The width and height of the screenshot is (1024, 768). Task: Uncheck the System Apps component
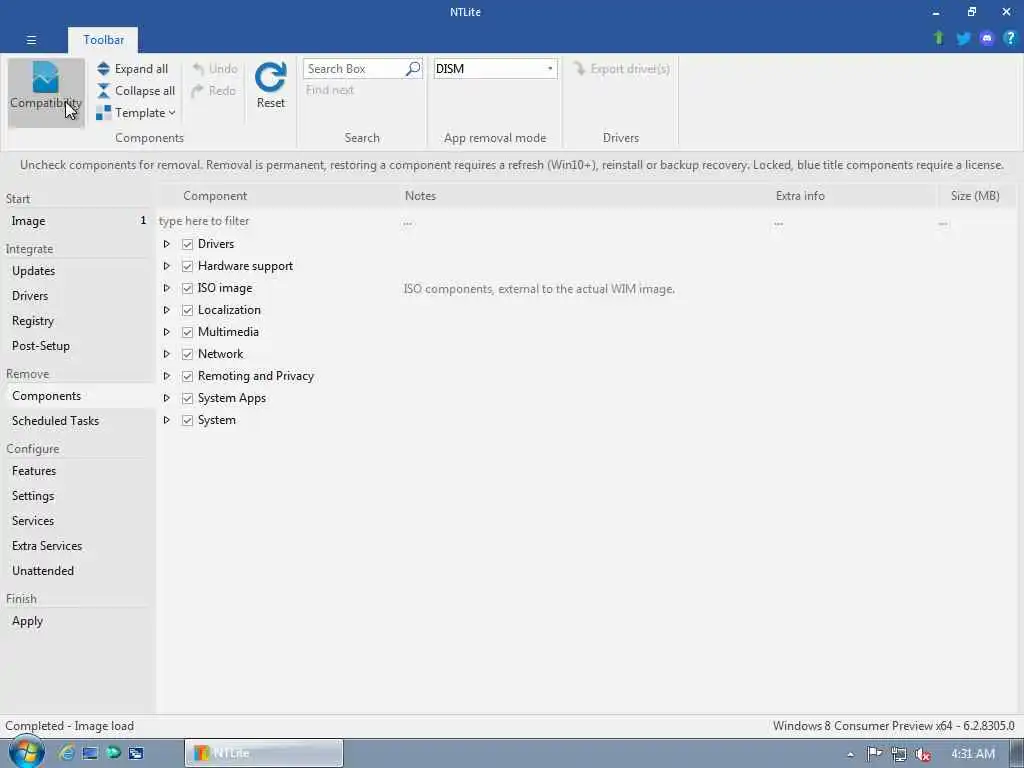click(187, 398)
